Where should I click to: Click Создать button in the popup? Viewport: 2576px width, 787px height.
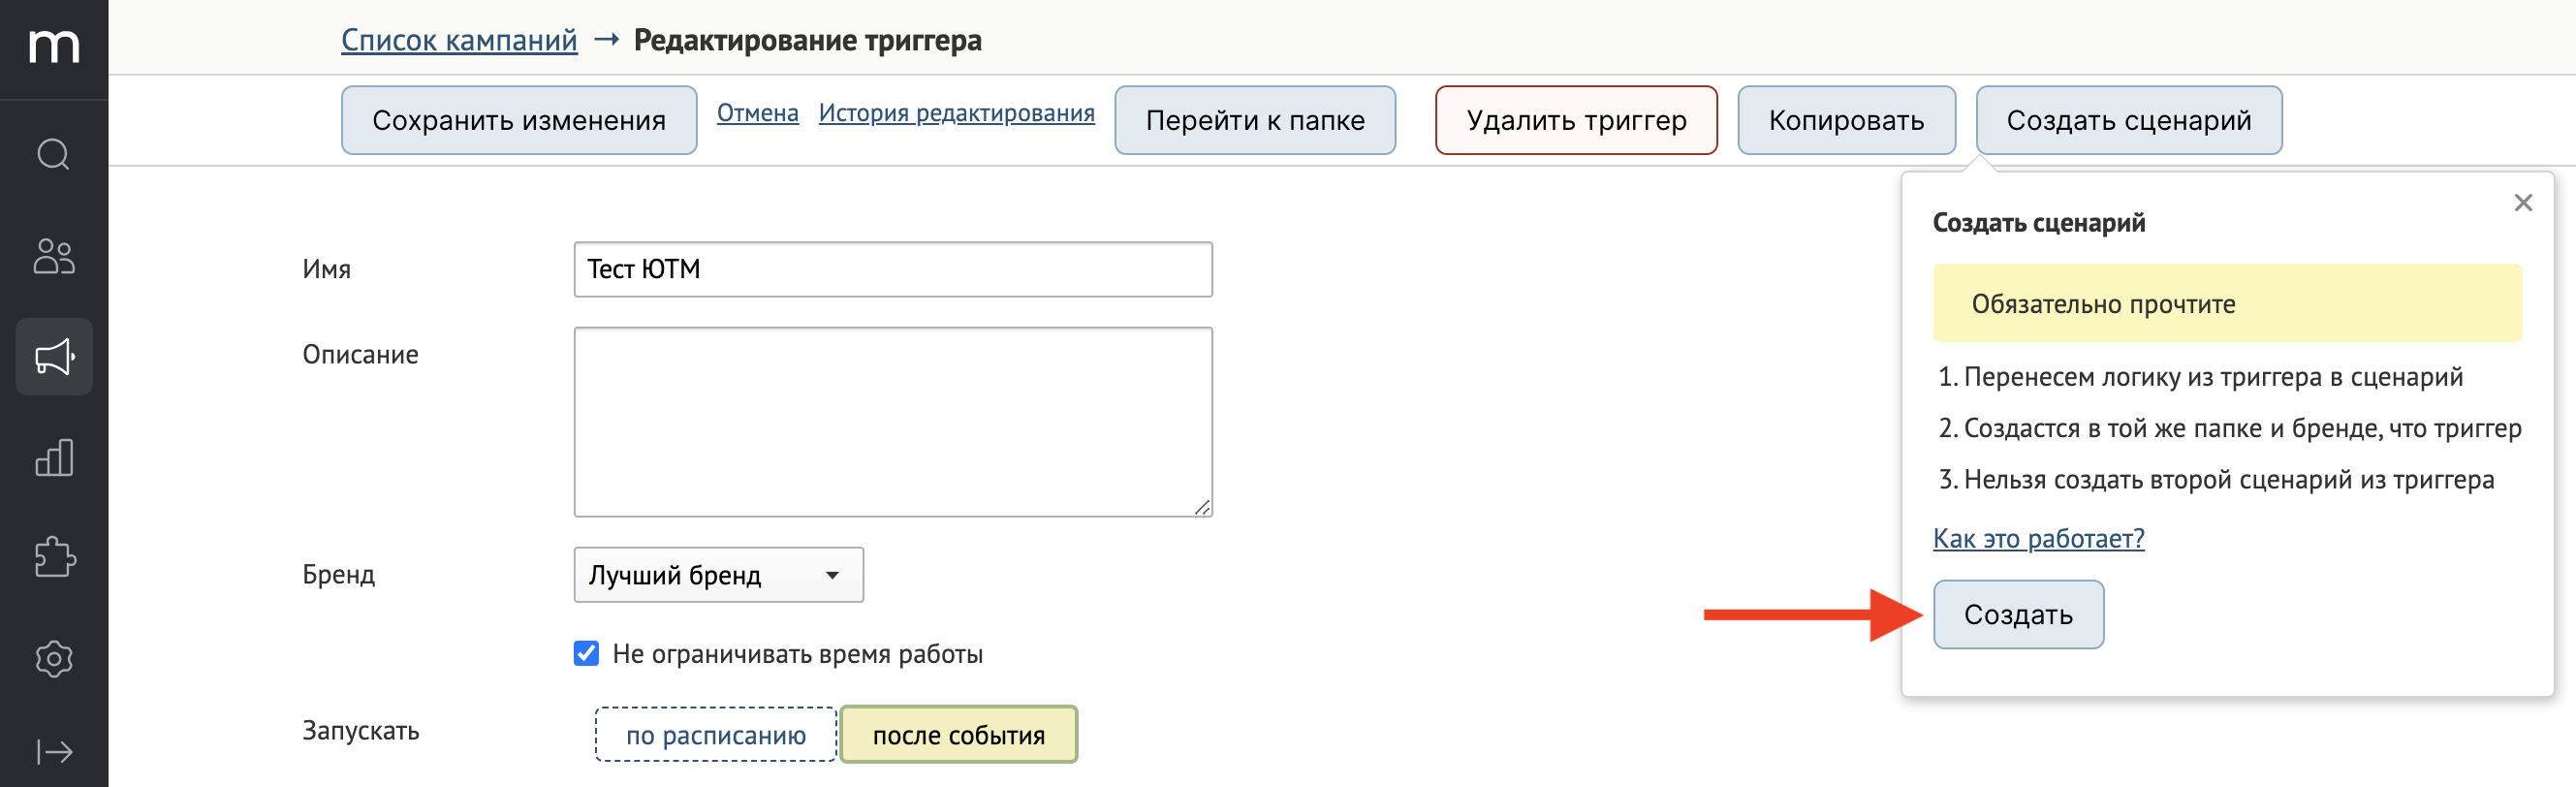pos(2018,614)
